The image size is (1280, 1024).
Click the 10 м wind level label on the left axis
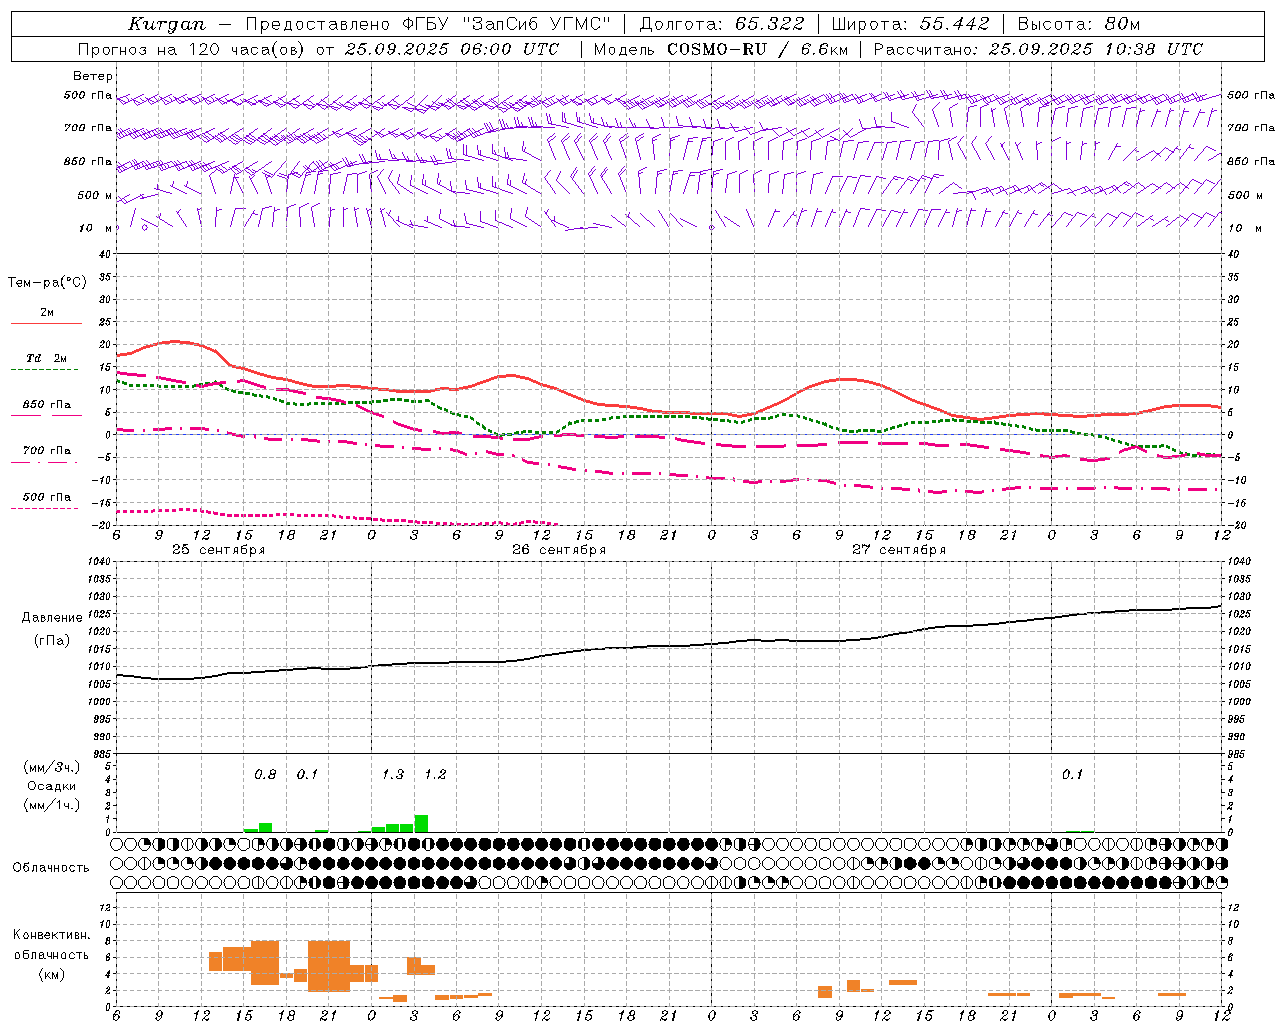coord(96,229)
